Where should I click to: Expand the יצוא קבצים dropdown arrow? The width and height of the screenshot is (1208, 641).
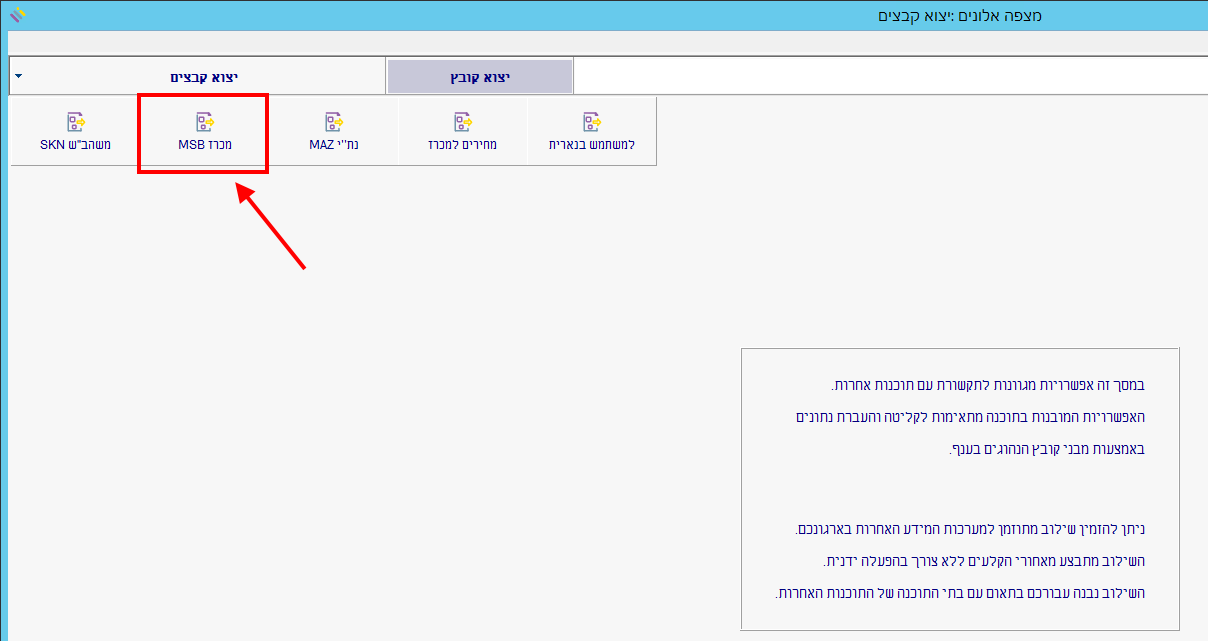(x=19, y=76)
